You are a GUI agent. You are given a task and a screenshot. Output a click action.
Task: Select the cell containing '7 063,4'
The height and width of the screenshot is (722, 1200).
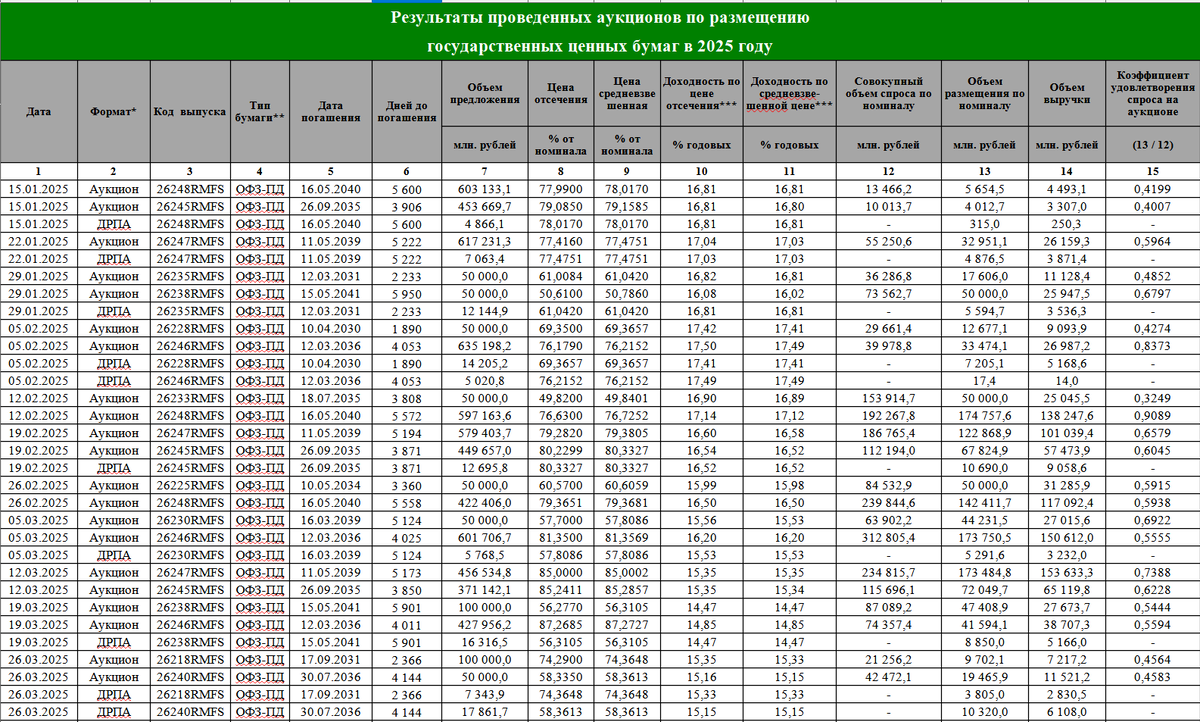(x=485, y=260)
